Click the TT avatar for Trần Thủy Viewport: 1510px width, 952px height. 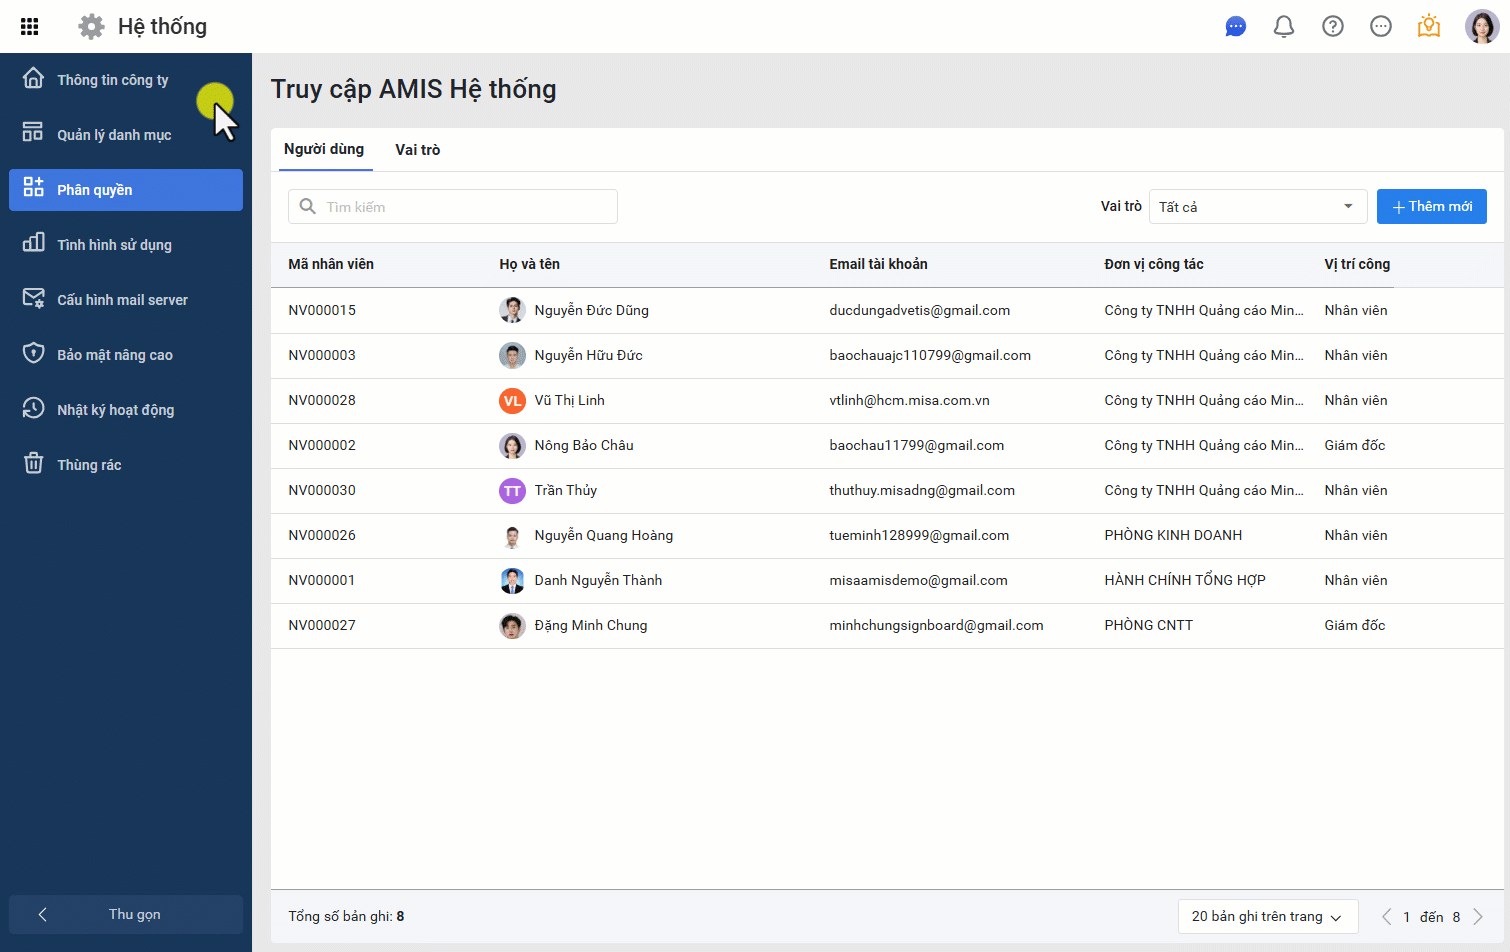click(512, 491)
